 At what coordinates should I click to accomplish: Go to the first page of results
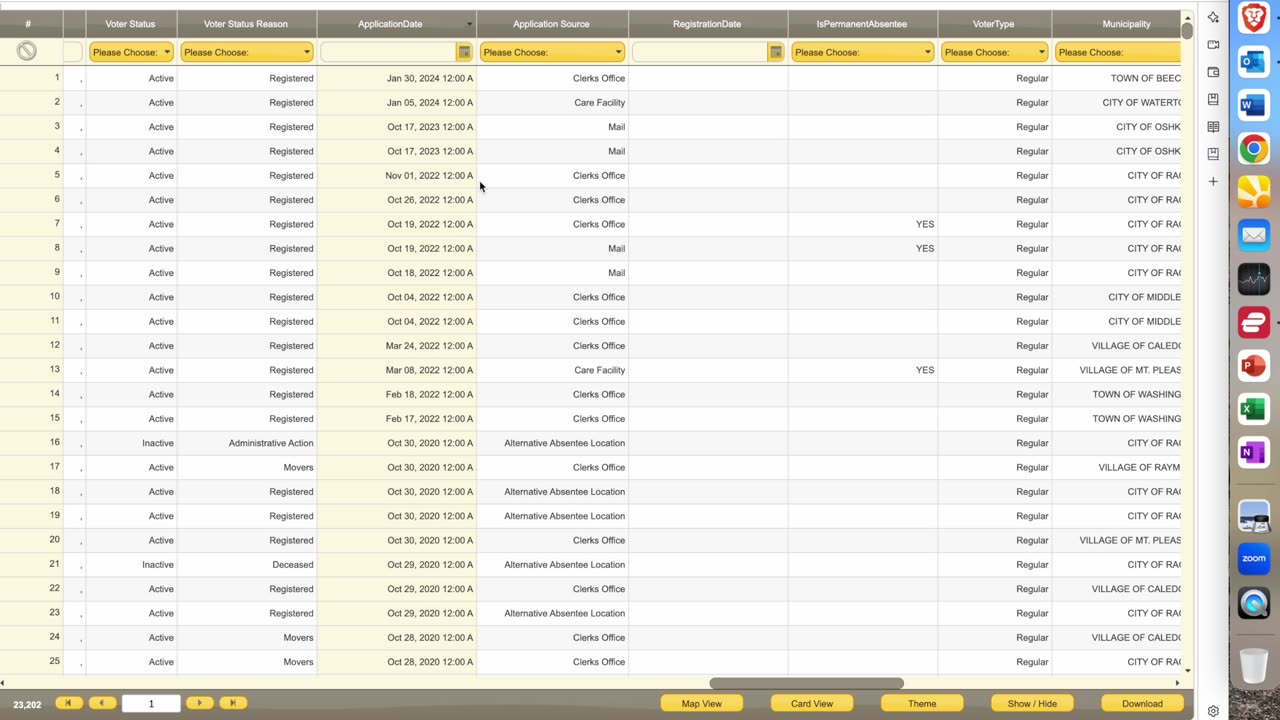69,703
